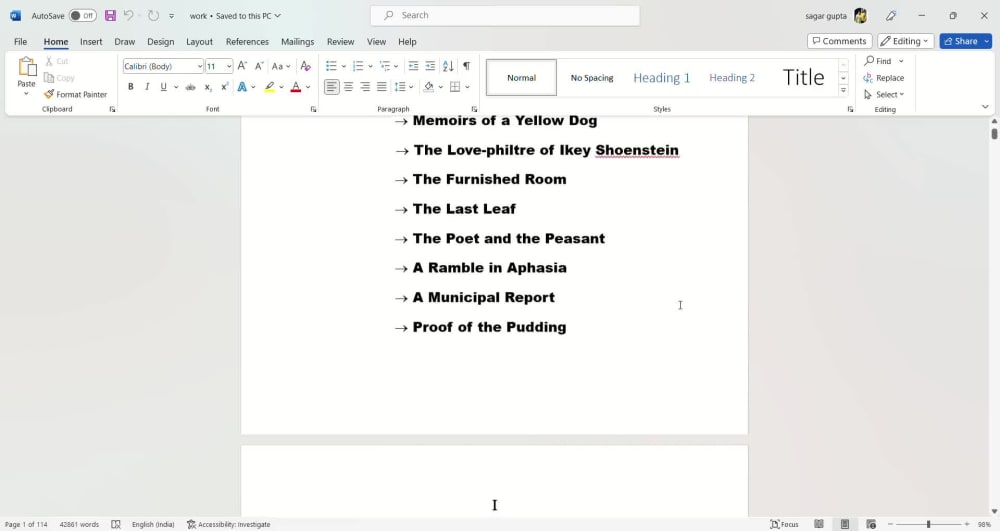
Task: Decrease font size with shrink icon
Action: 259,66
